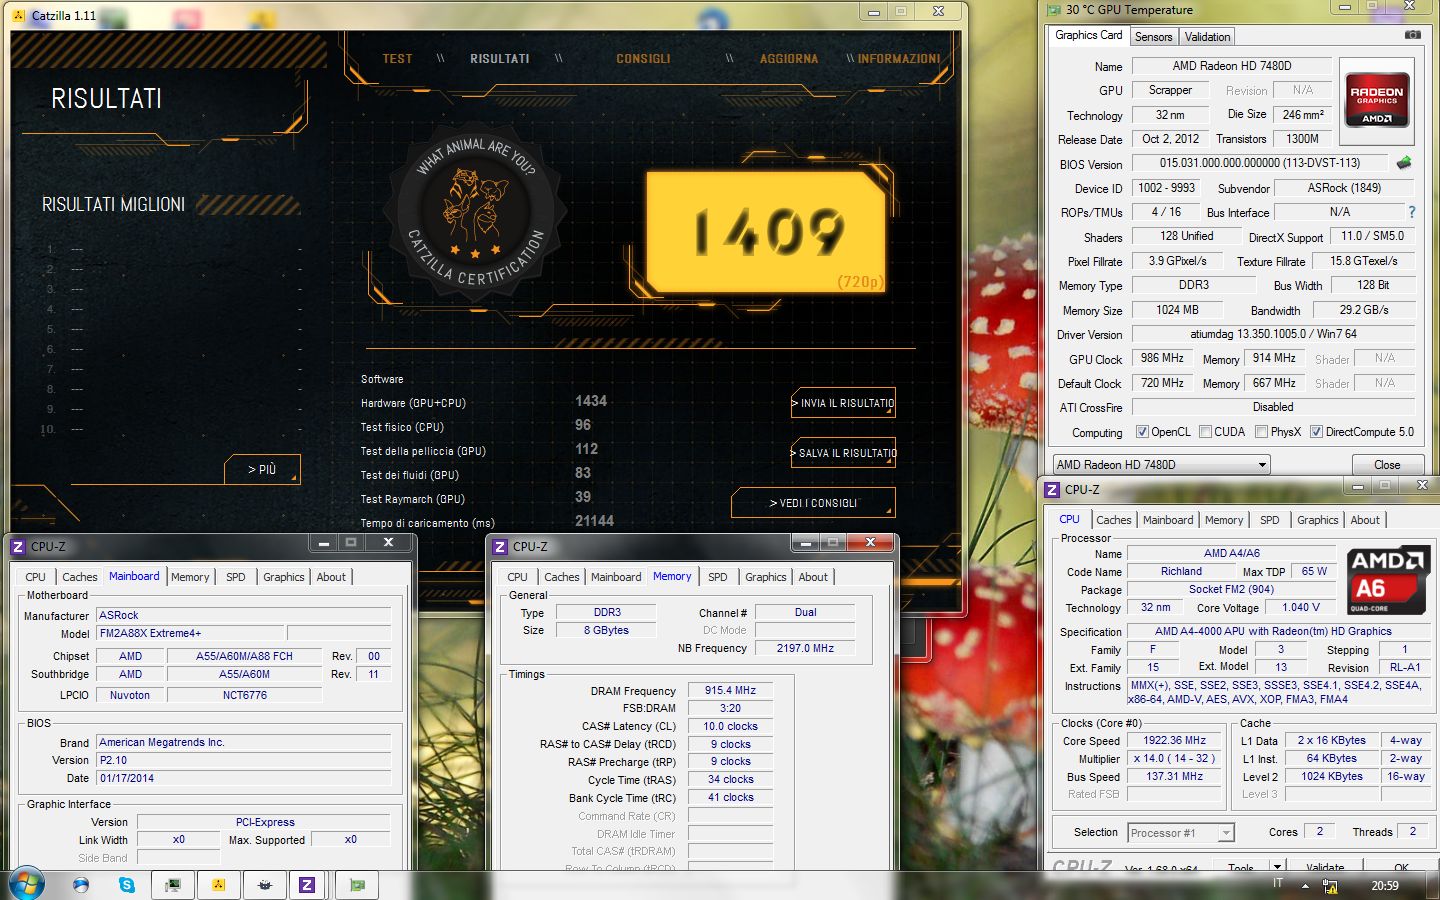Screen dimensions: 1440x900
Task: Open the AMD Radeon HD 7480D GPU dropdown
Action: click(x=1162, y=464)
